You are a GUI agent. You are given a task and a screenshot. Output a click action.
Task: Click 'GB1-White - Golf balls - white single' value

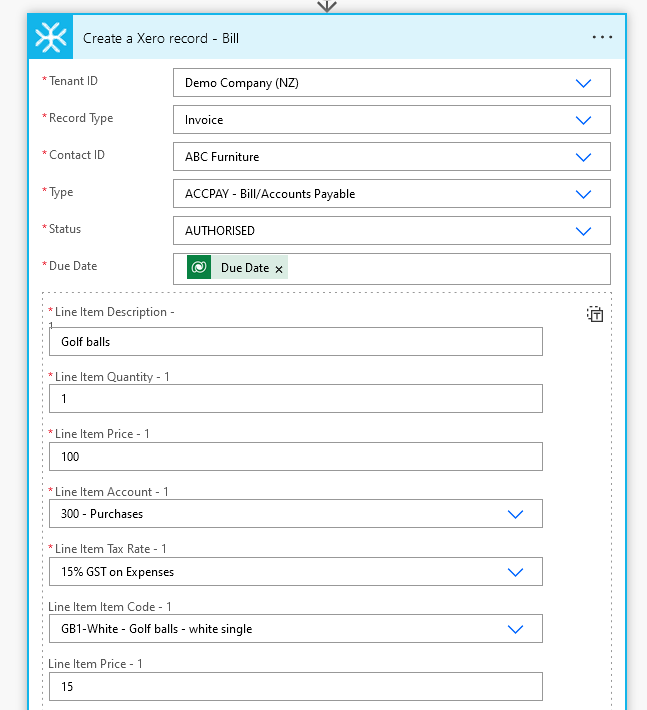point(157,629)
